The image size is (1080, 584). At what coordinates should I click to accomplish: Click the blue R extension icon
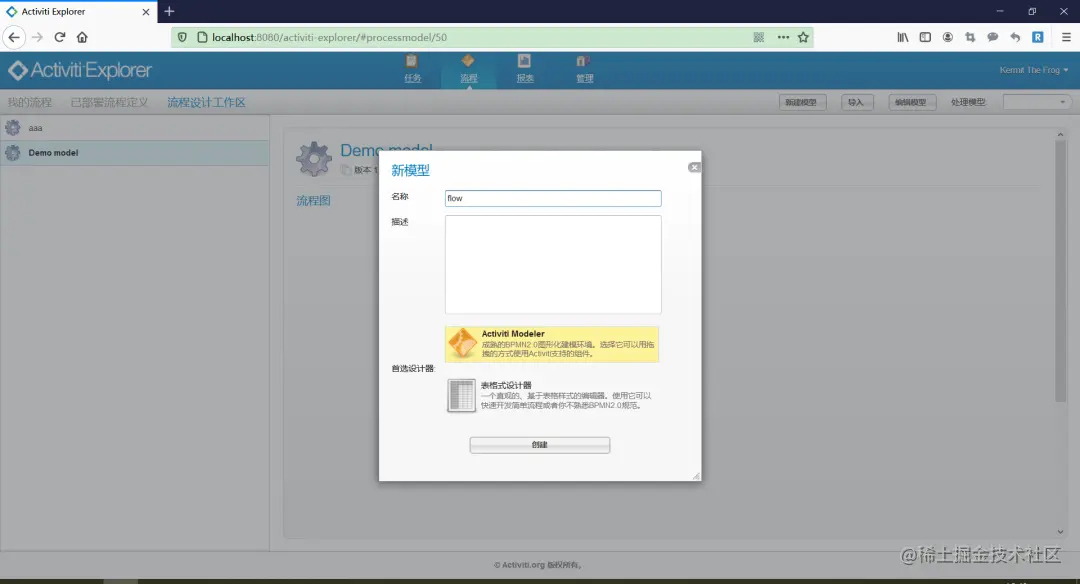(x=1037, y=37)
